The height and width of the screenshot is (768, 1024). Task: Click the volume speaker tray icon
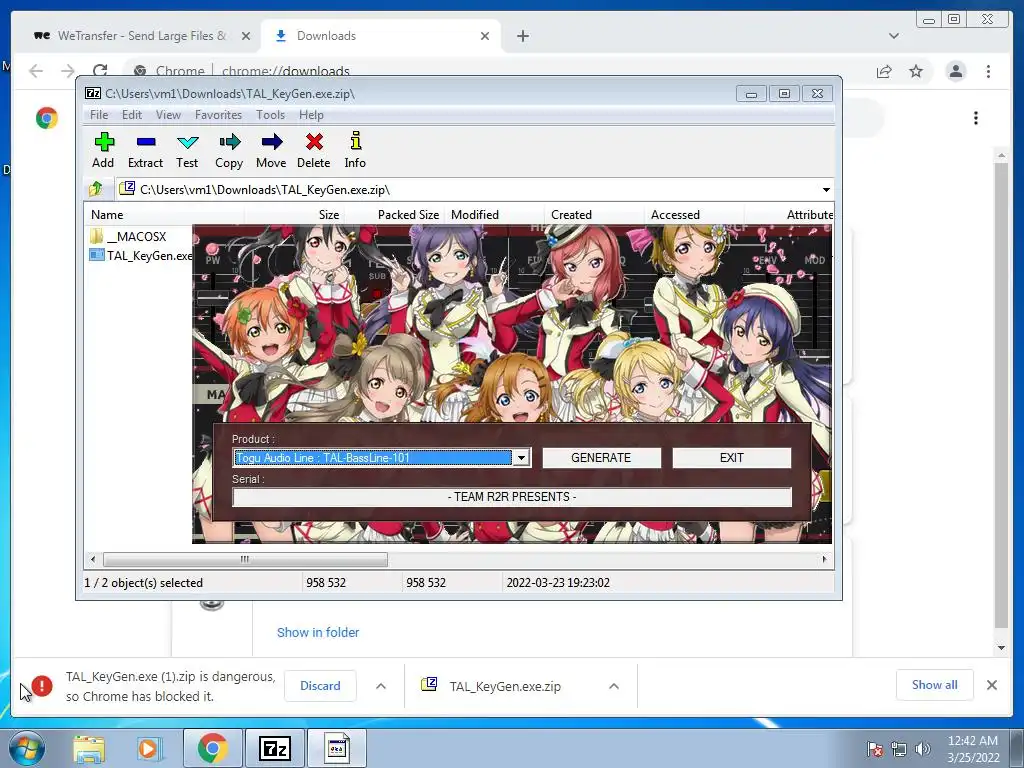pos(923,749)
